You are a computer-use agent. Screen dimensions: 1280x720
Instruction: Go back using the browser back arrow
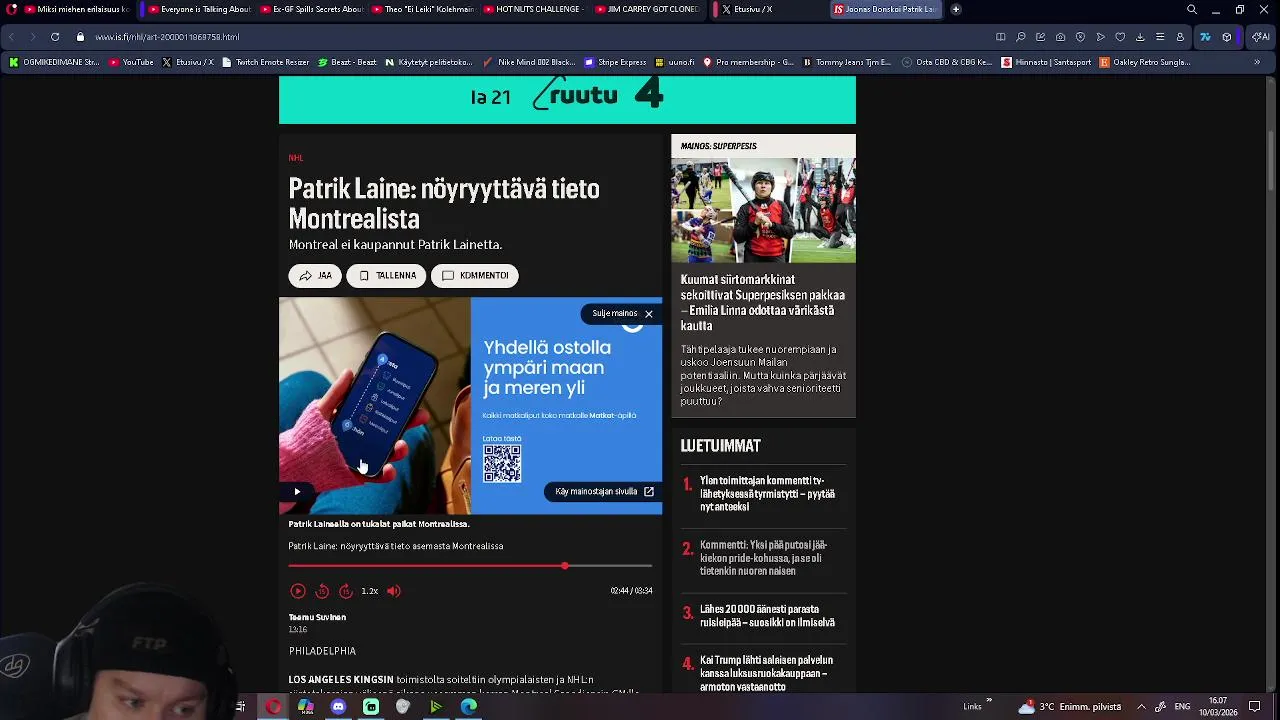tap(12, 37)
